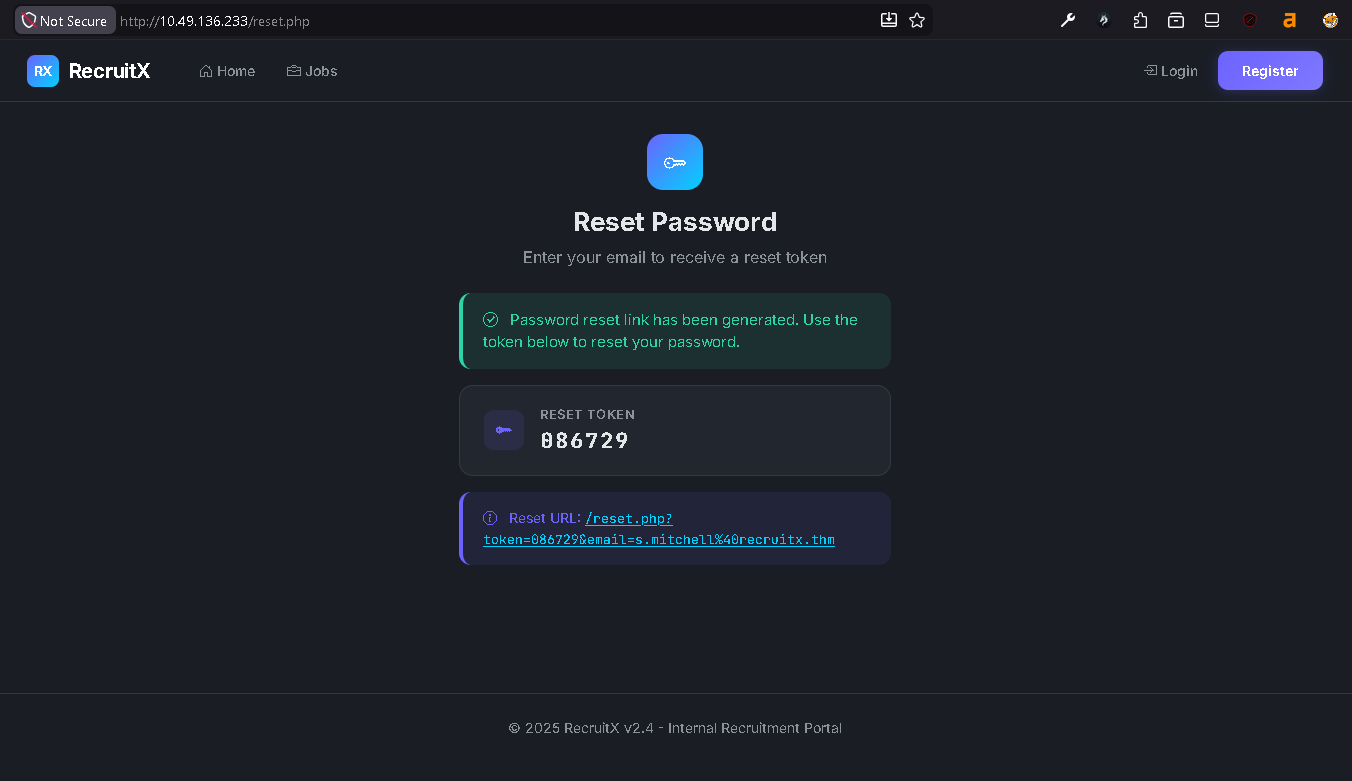
Task: Click the 'RESET TOKEN' label
Action: (x=587, y=414)
